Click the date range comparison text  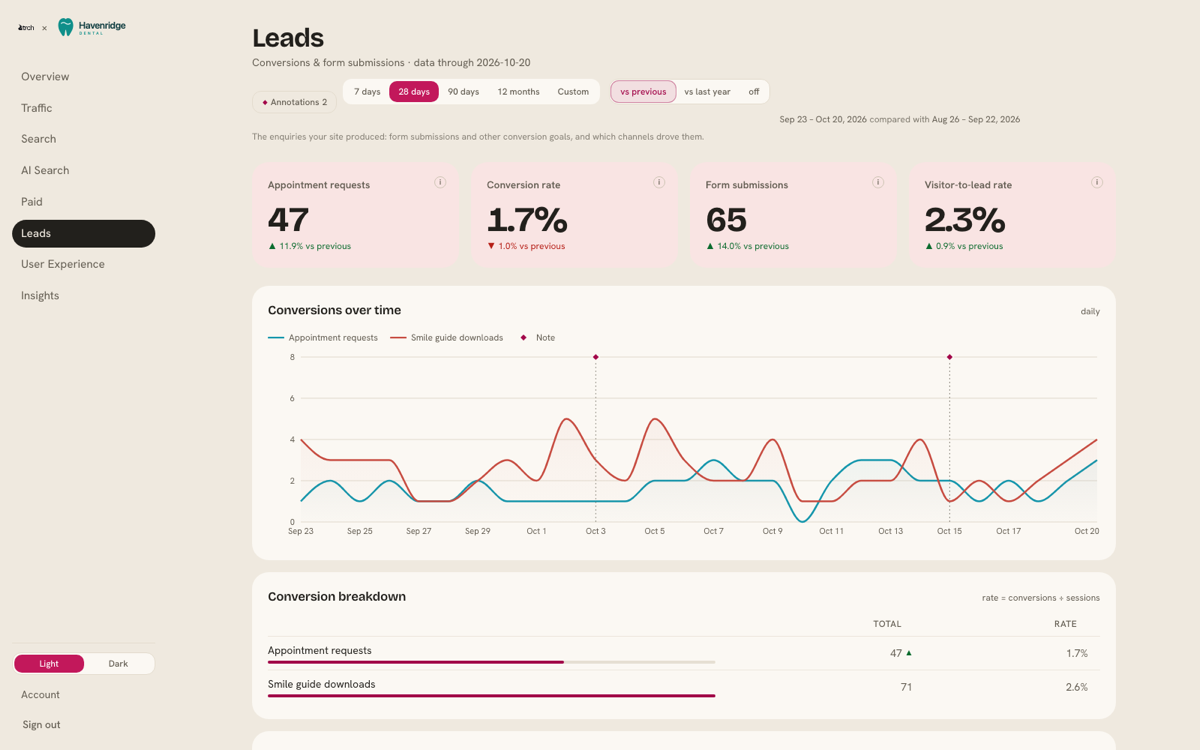pos(900,120)
